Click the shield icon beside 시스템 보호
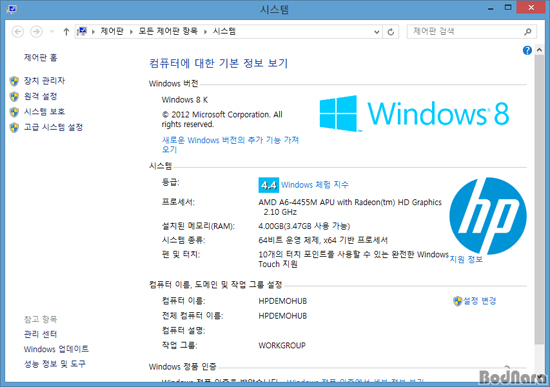This screenshot has height=387, width=550. [14, 112]
